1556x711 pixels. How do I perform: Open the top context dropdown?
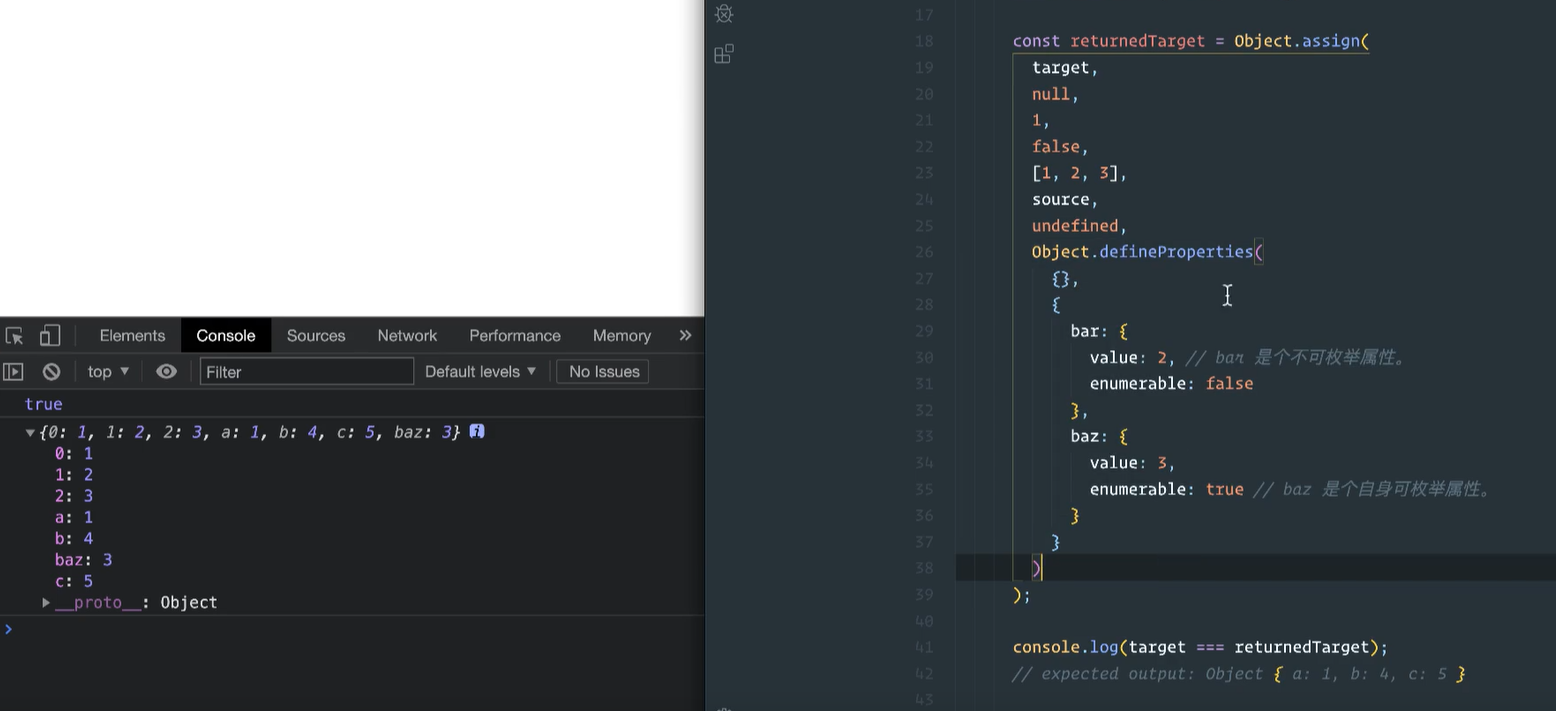pos(108,372)
